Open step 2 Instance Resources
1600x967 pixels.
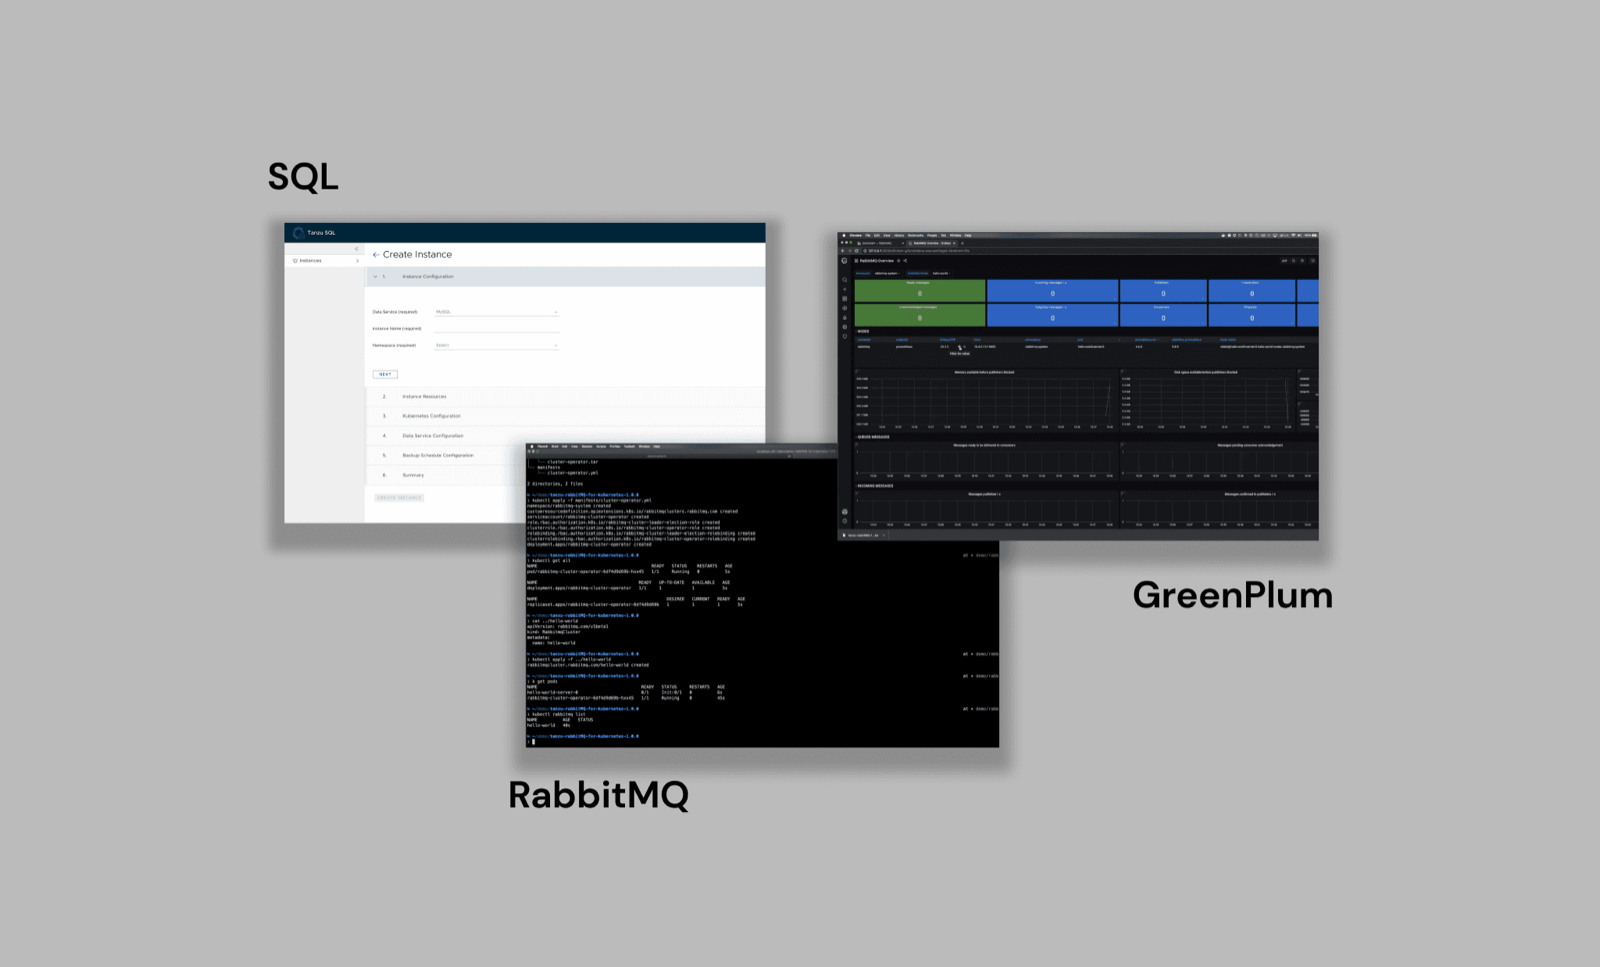[566, 397]
